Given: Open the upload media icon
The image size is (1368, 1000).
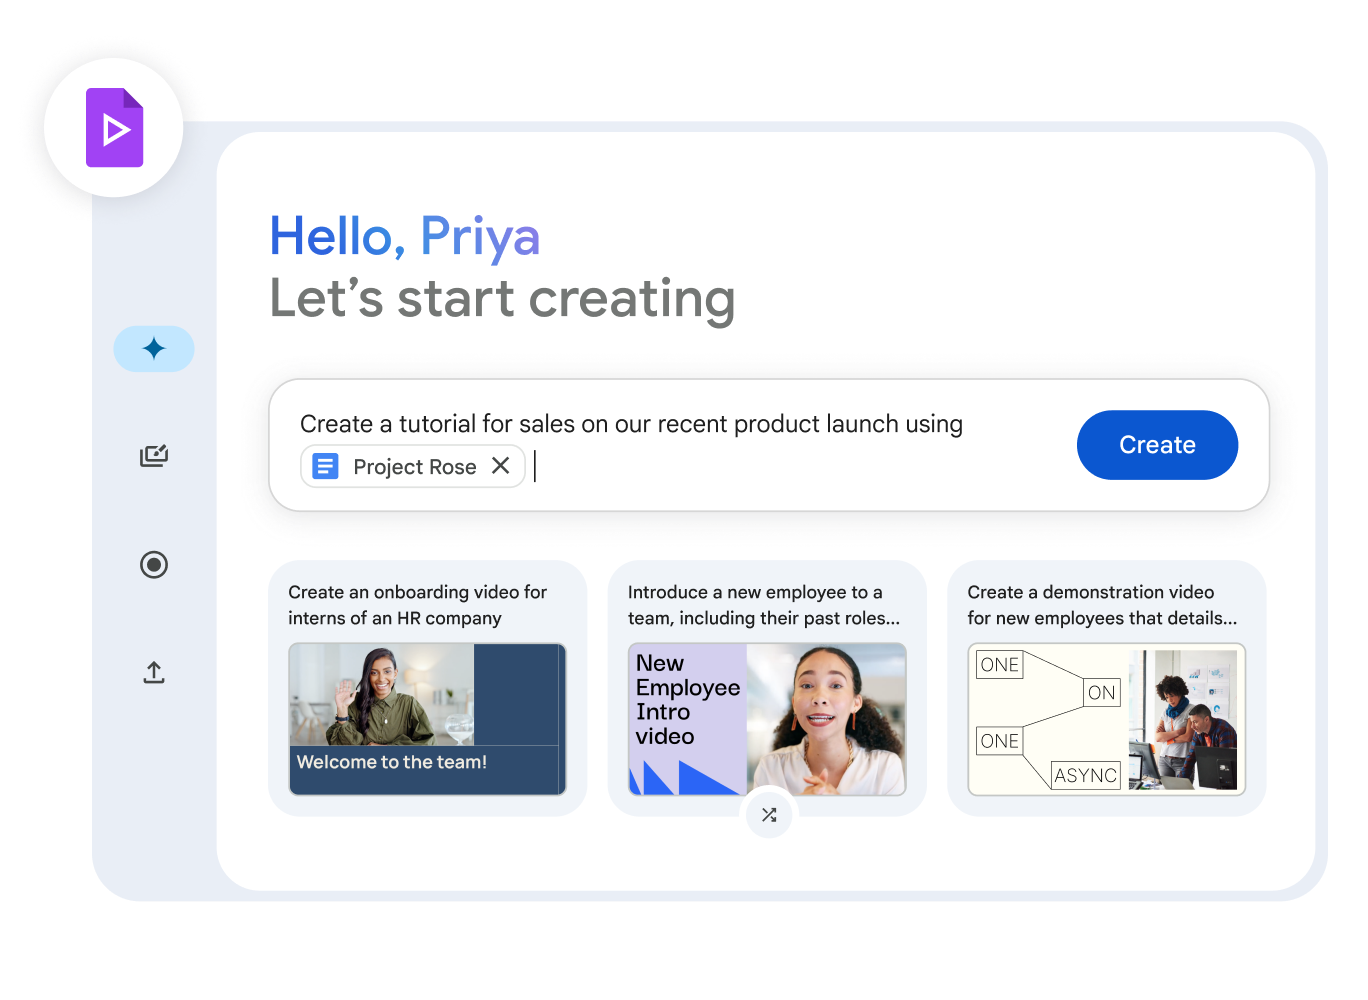Looking at the screenshot, I should coord(154,672).
